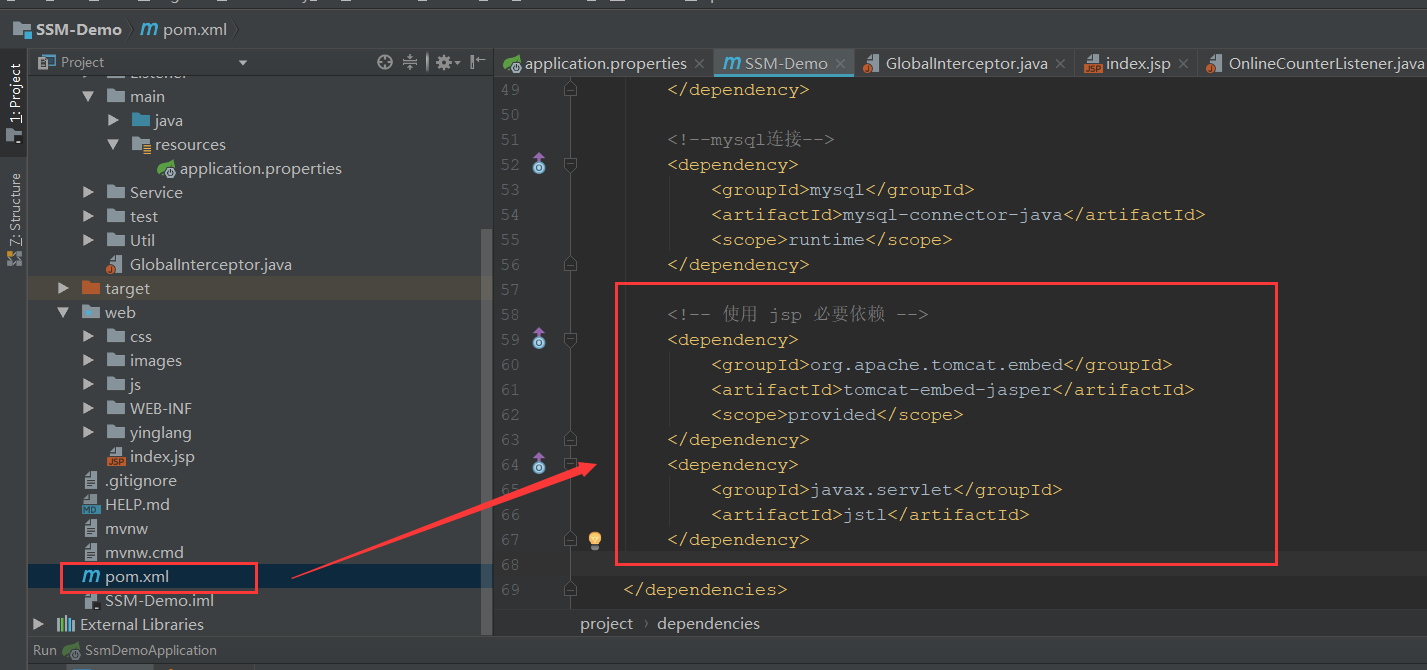Click pom.xml in the navigation breadcrumb
1427x670 pixels.
[195, 29]
